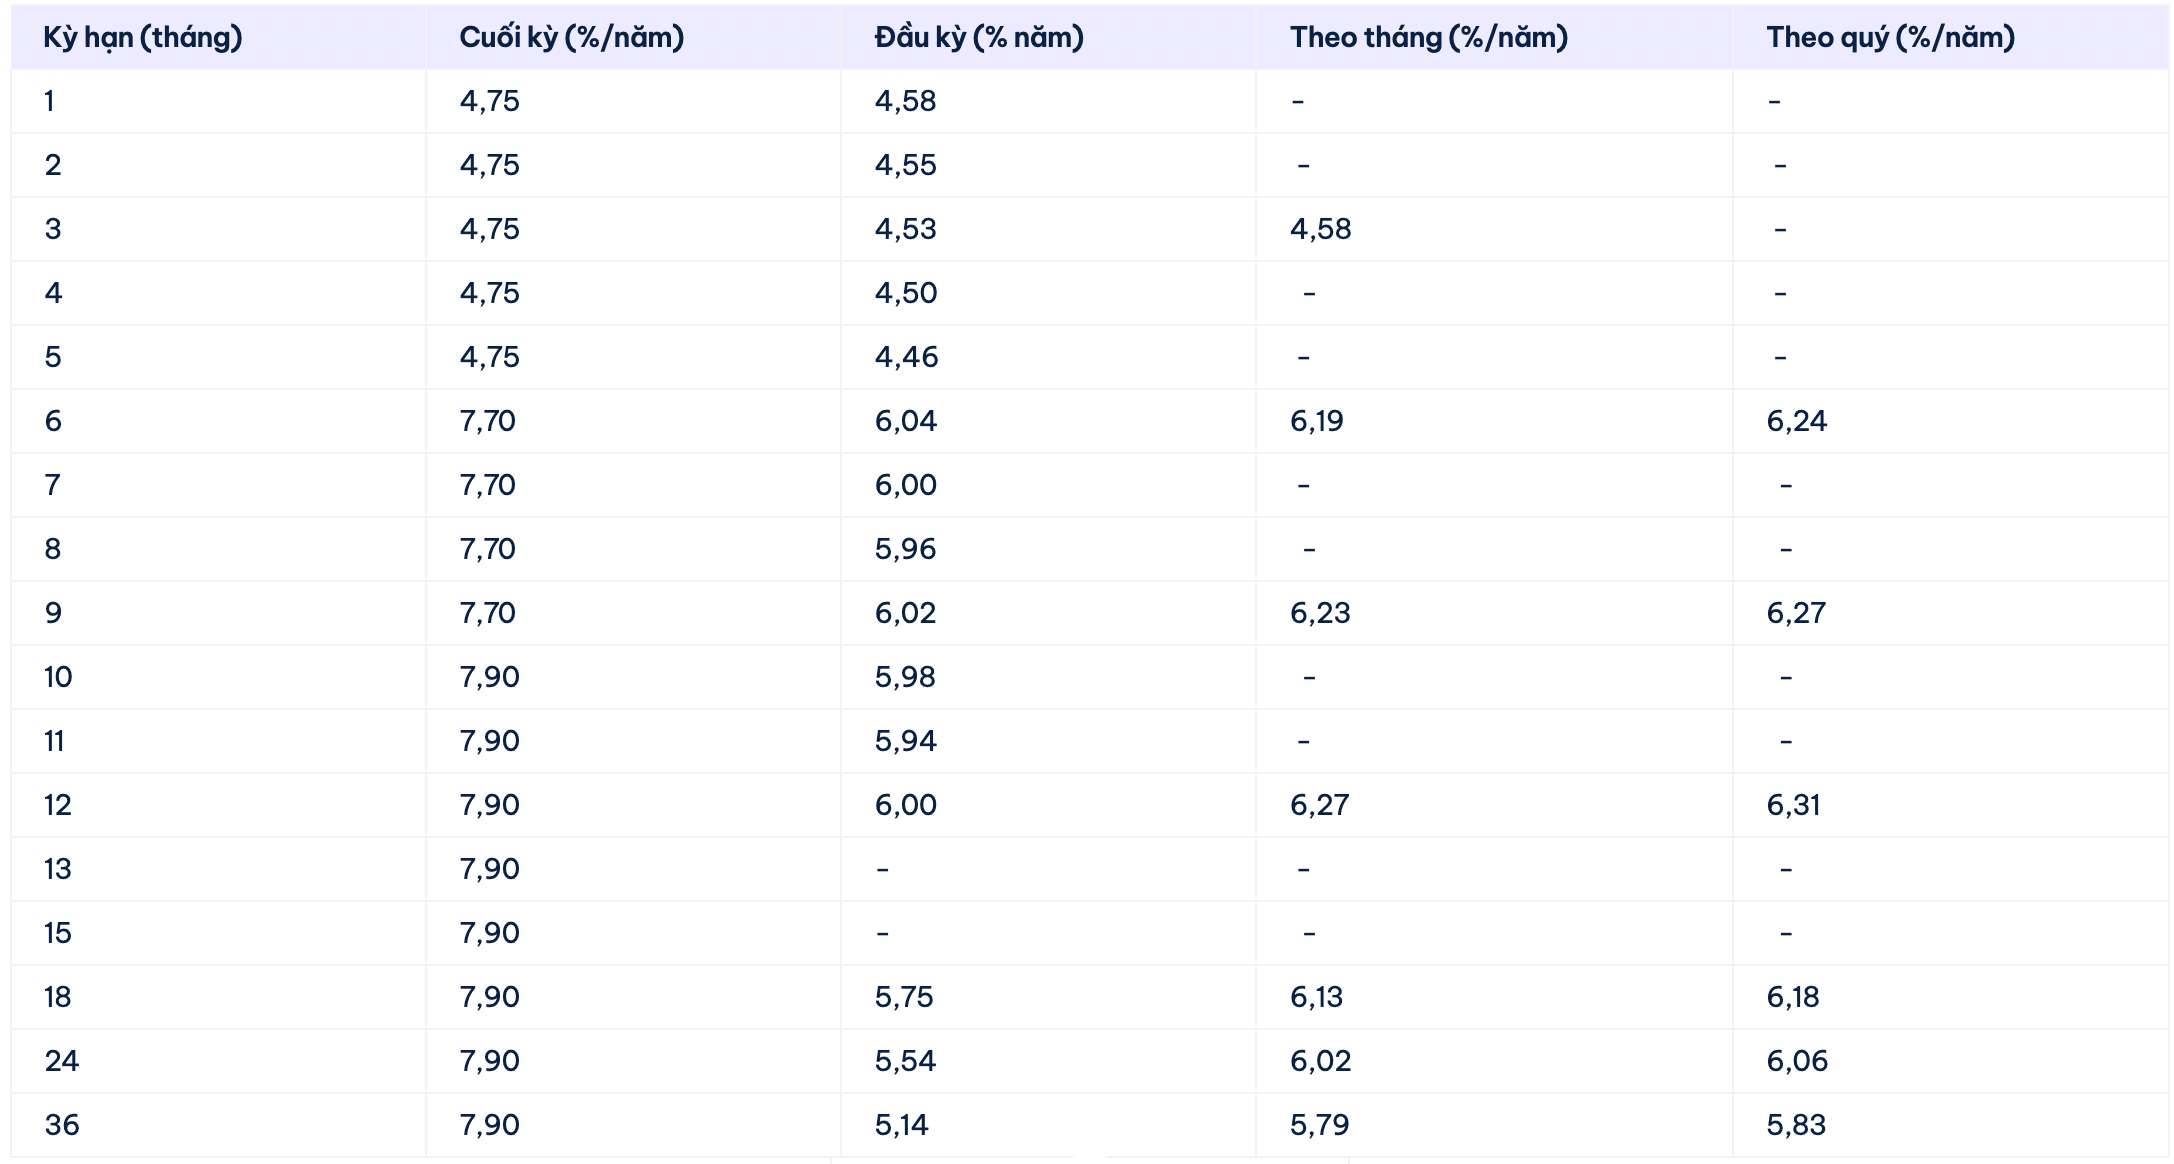Click the 5,98 rate in the 10-month row
Viewport: 2174px width, 1164px height.
click(905, 677)
